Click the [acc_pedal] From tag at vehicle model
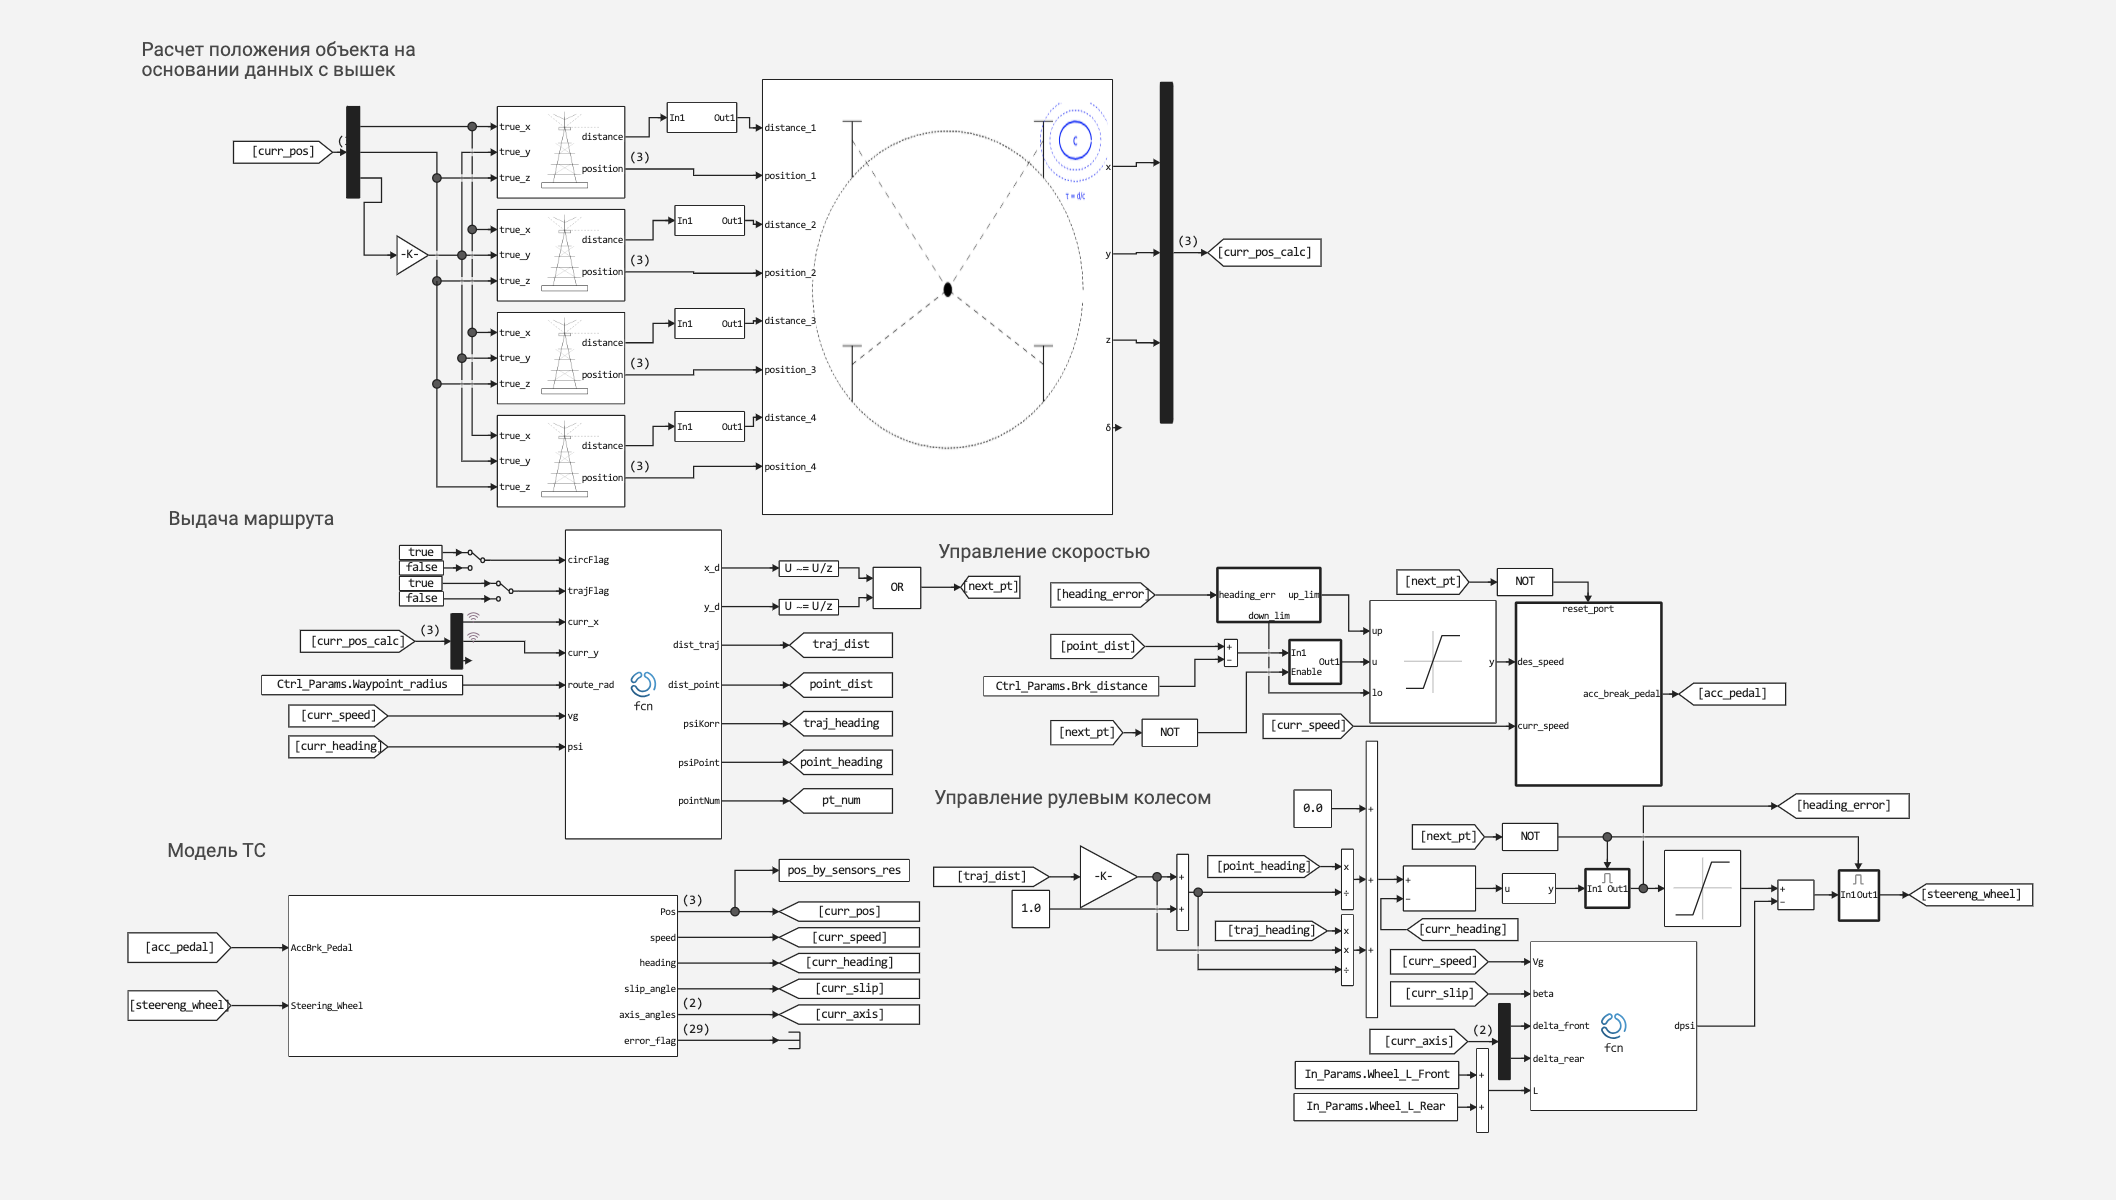This screenshot has width=2116, height=1200. [180, 947]
